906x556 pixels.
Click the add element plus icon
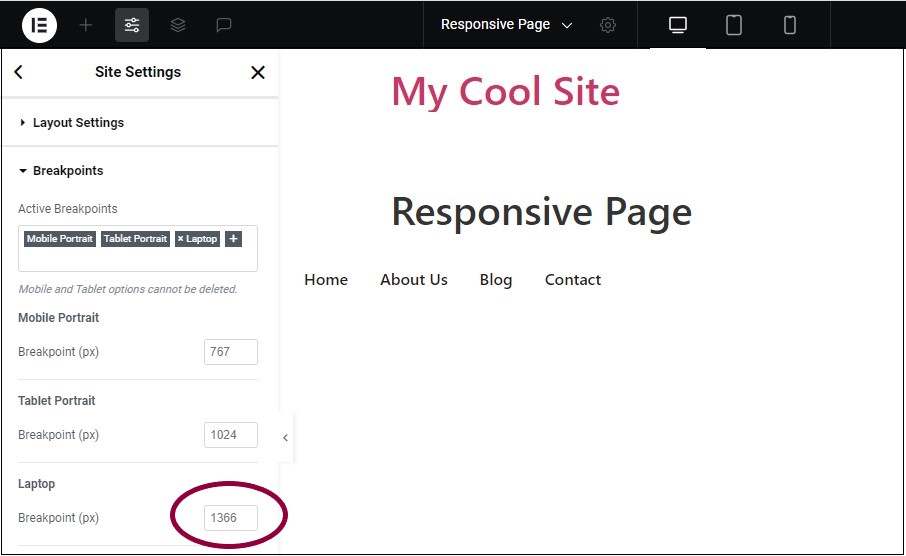86,25
